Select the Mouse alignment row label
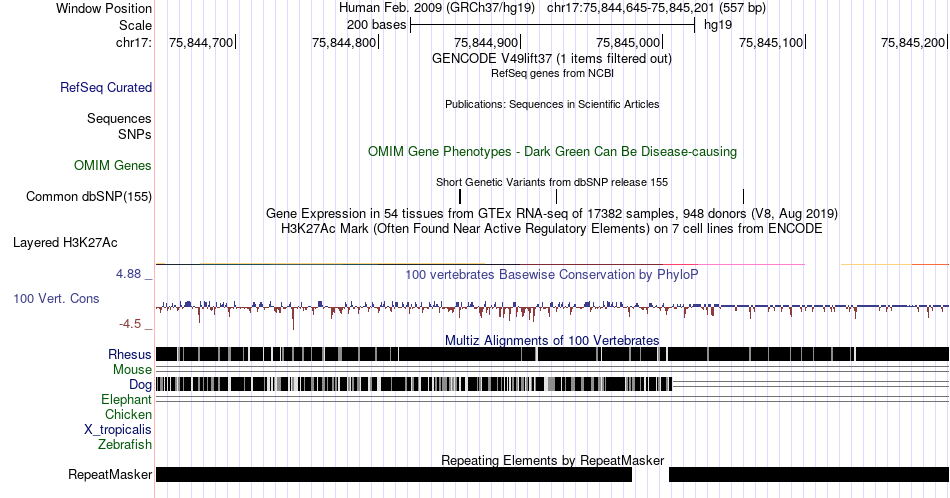950x498 pixels. (132, 370)
